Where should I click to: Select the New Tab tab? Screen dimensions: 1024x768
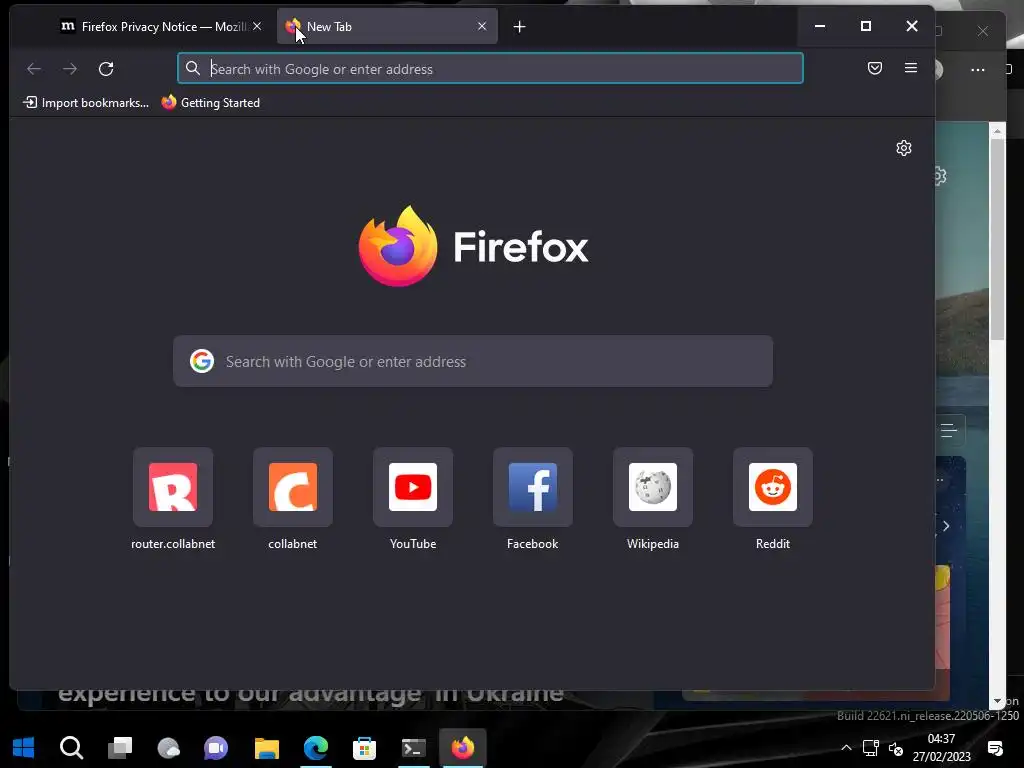coord(387,27)
